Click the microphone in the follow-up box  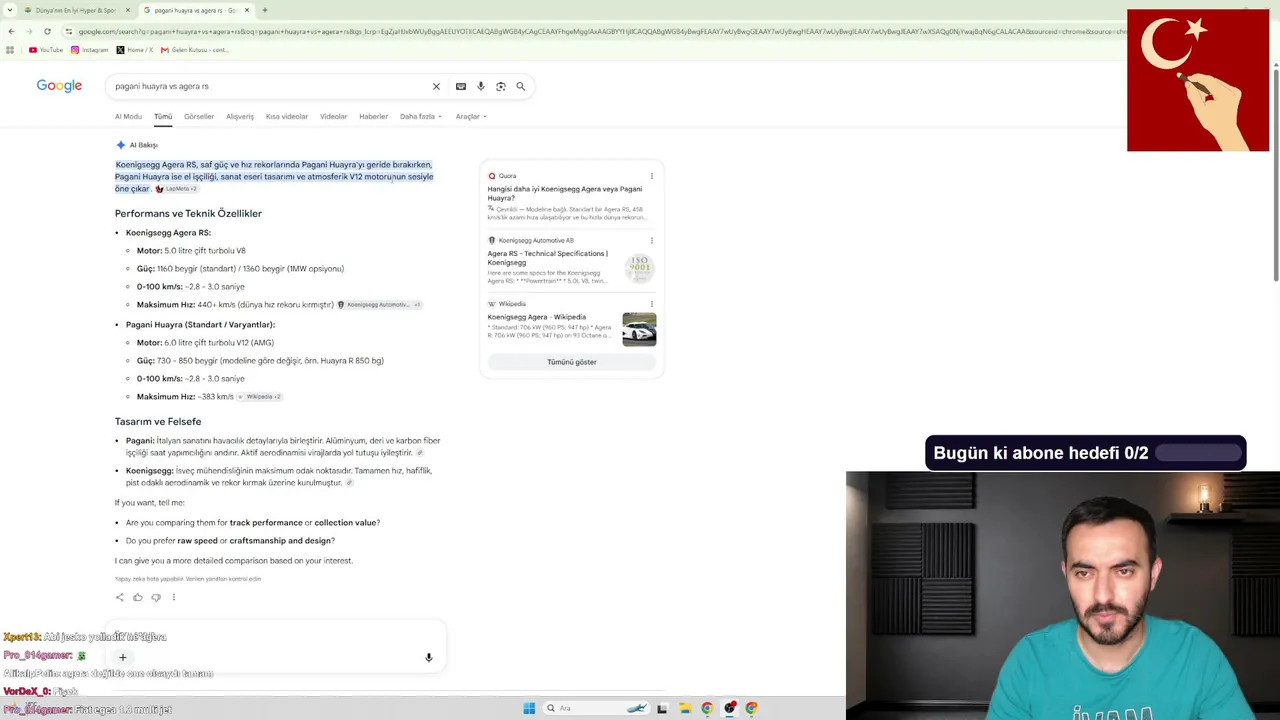tap(429, 657)
